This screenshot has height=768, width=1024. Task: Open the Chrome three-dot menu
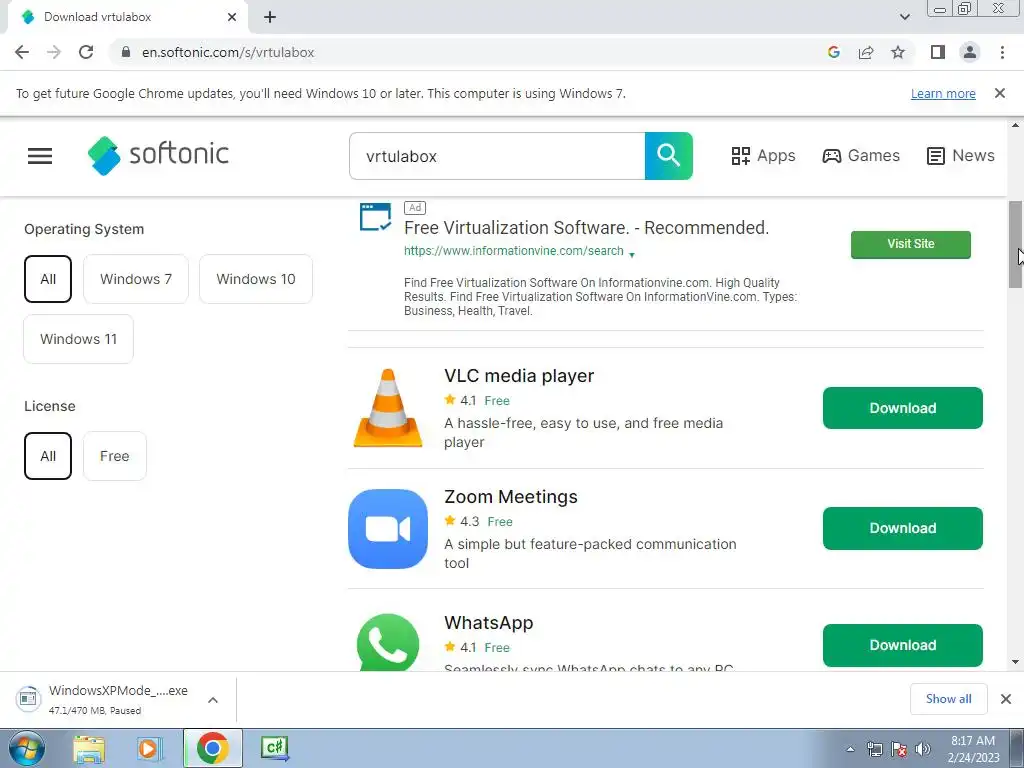pos(1002,52)
